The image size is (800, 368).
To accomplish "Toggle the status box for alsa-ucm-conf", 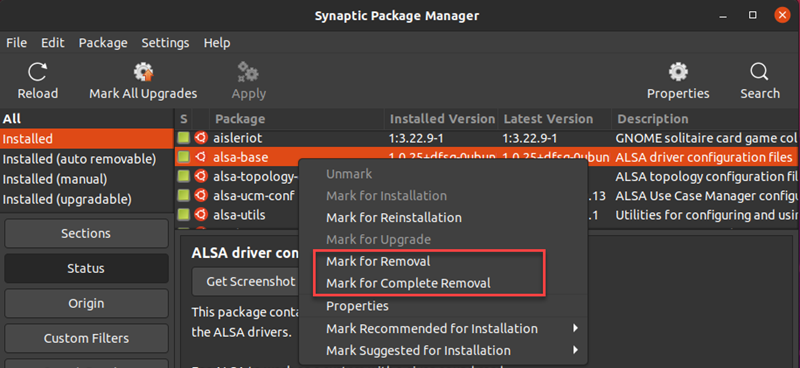I will tap(184, 195).
